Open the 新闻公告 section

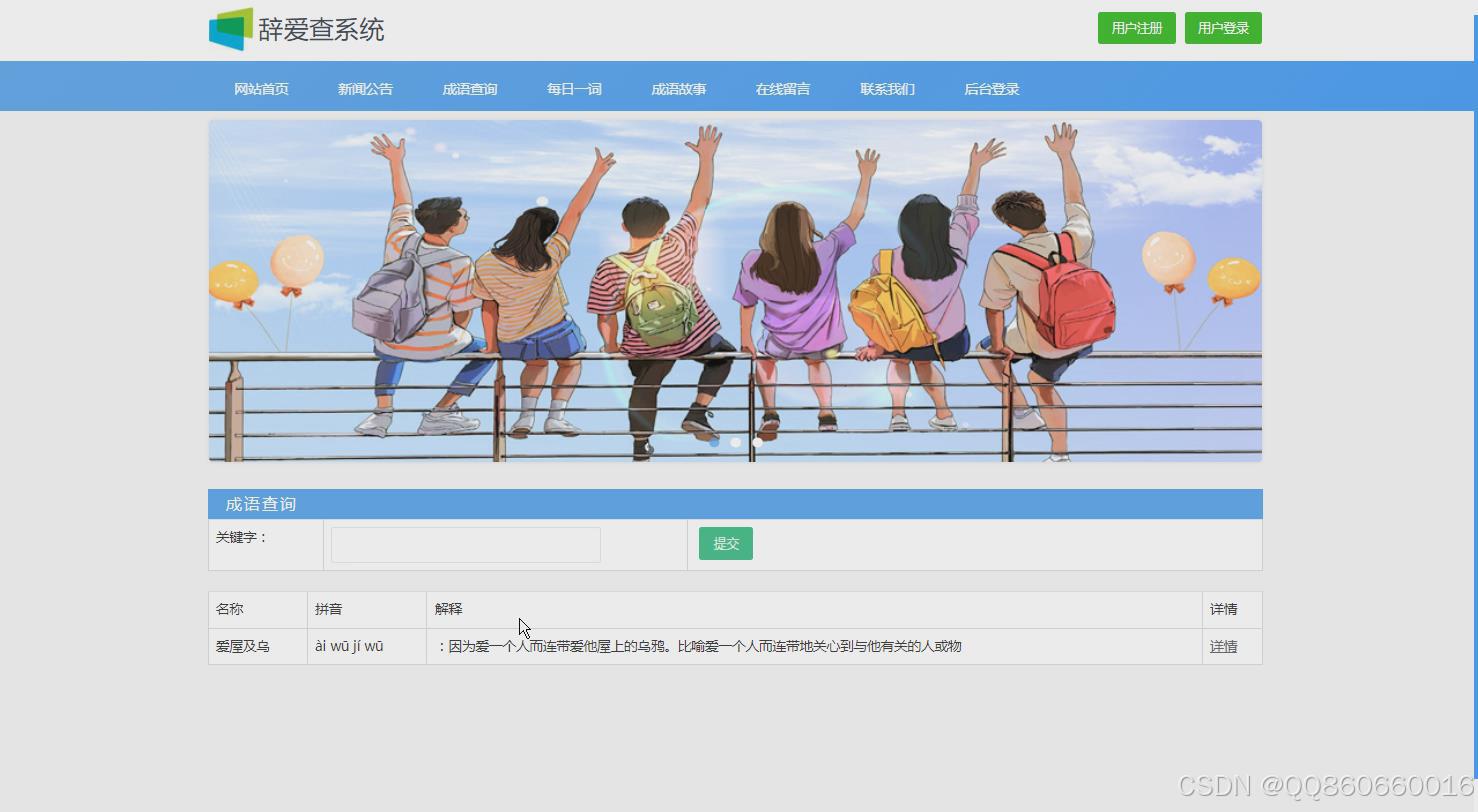tap(365, 88)
